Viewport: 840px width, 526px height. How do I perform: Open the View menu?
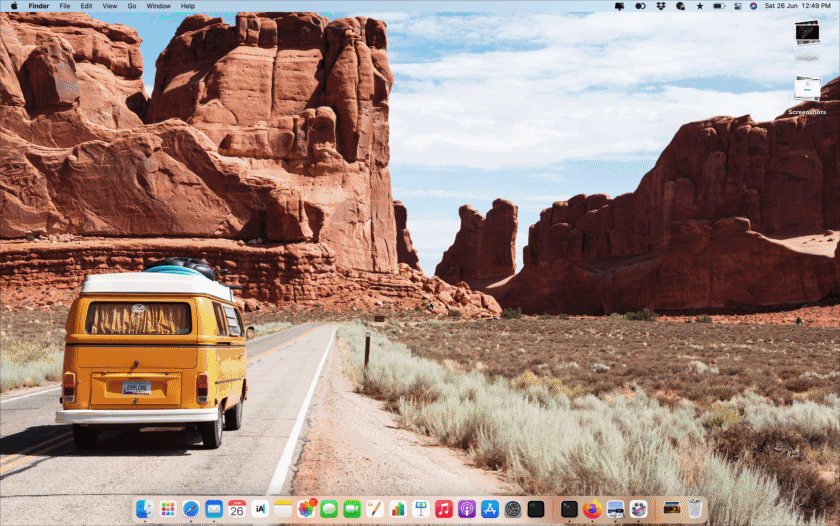pos(110,6)
